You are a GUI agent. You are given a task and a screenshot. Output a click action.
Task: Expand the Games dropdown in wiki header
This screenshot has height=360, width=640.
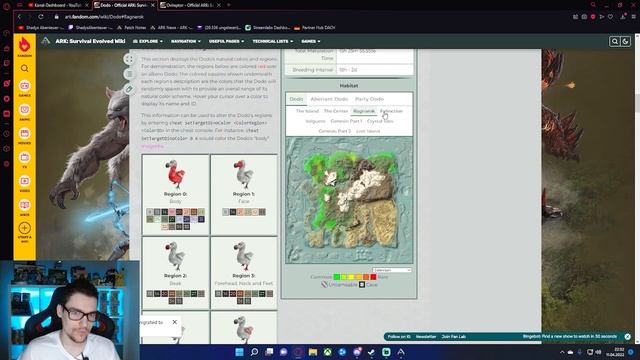(x=311, y=41)
